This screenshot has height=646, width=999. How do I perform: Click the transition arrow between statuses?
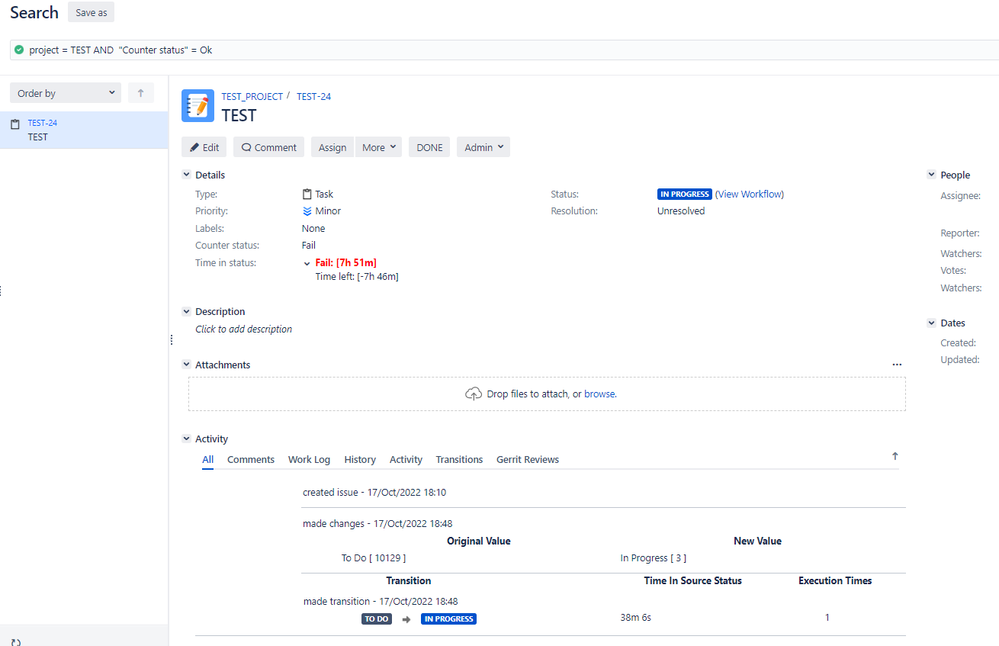coord(406,619)
